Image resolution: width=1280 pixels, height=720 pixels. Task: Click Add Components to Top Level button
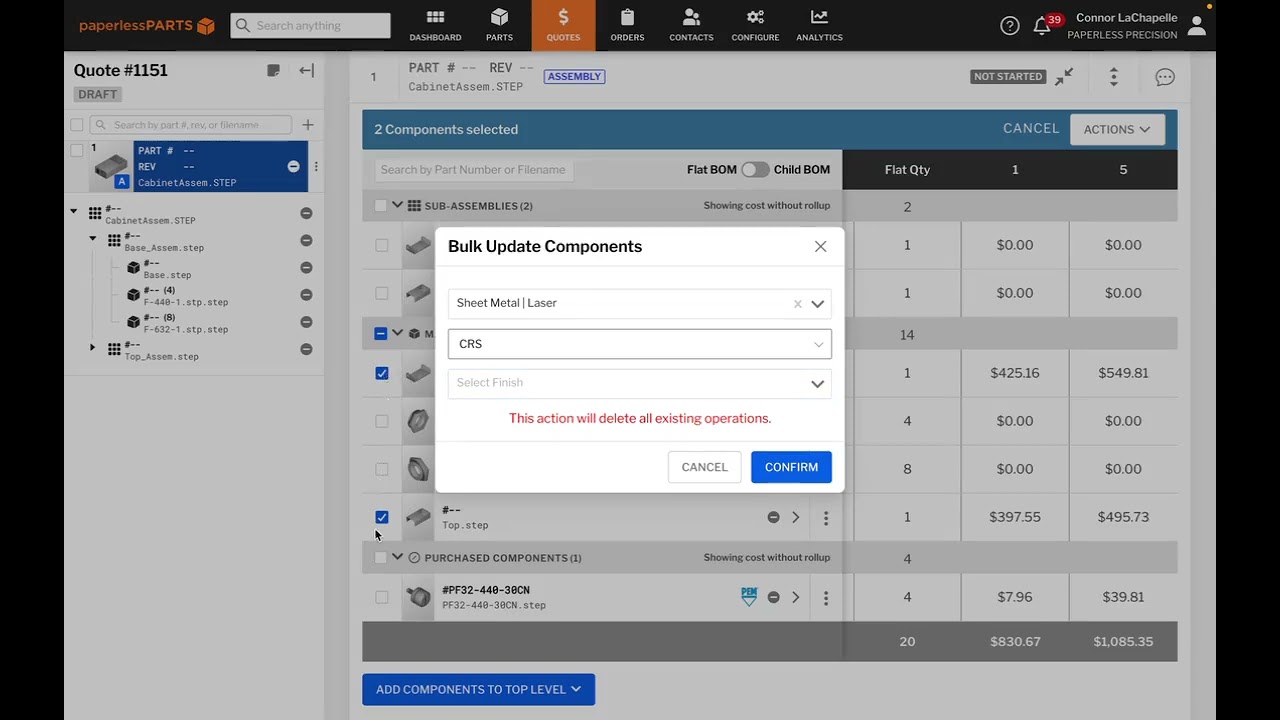tap(478, 689)
